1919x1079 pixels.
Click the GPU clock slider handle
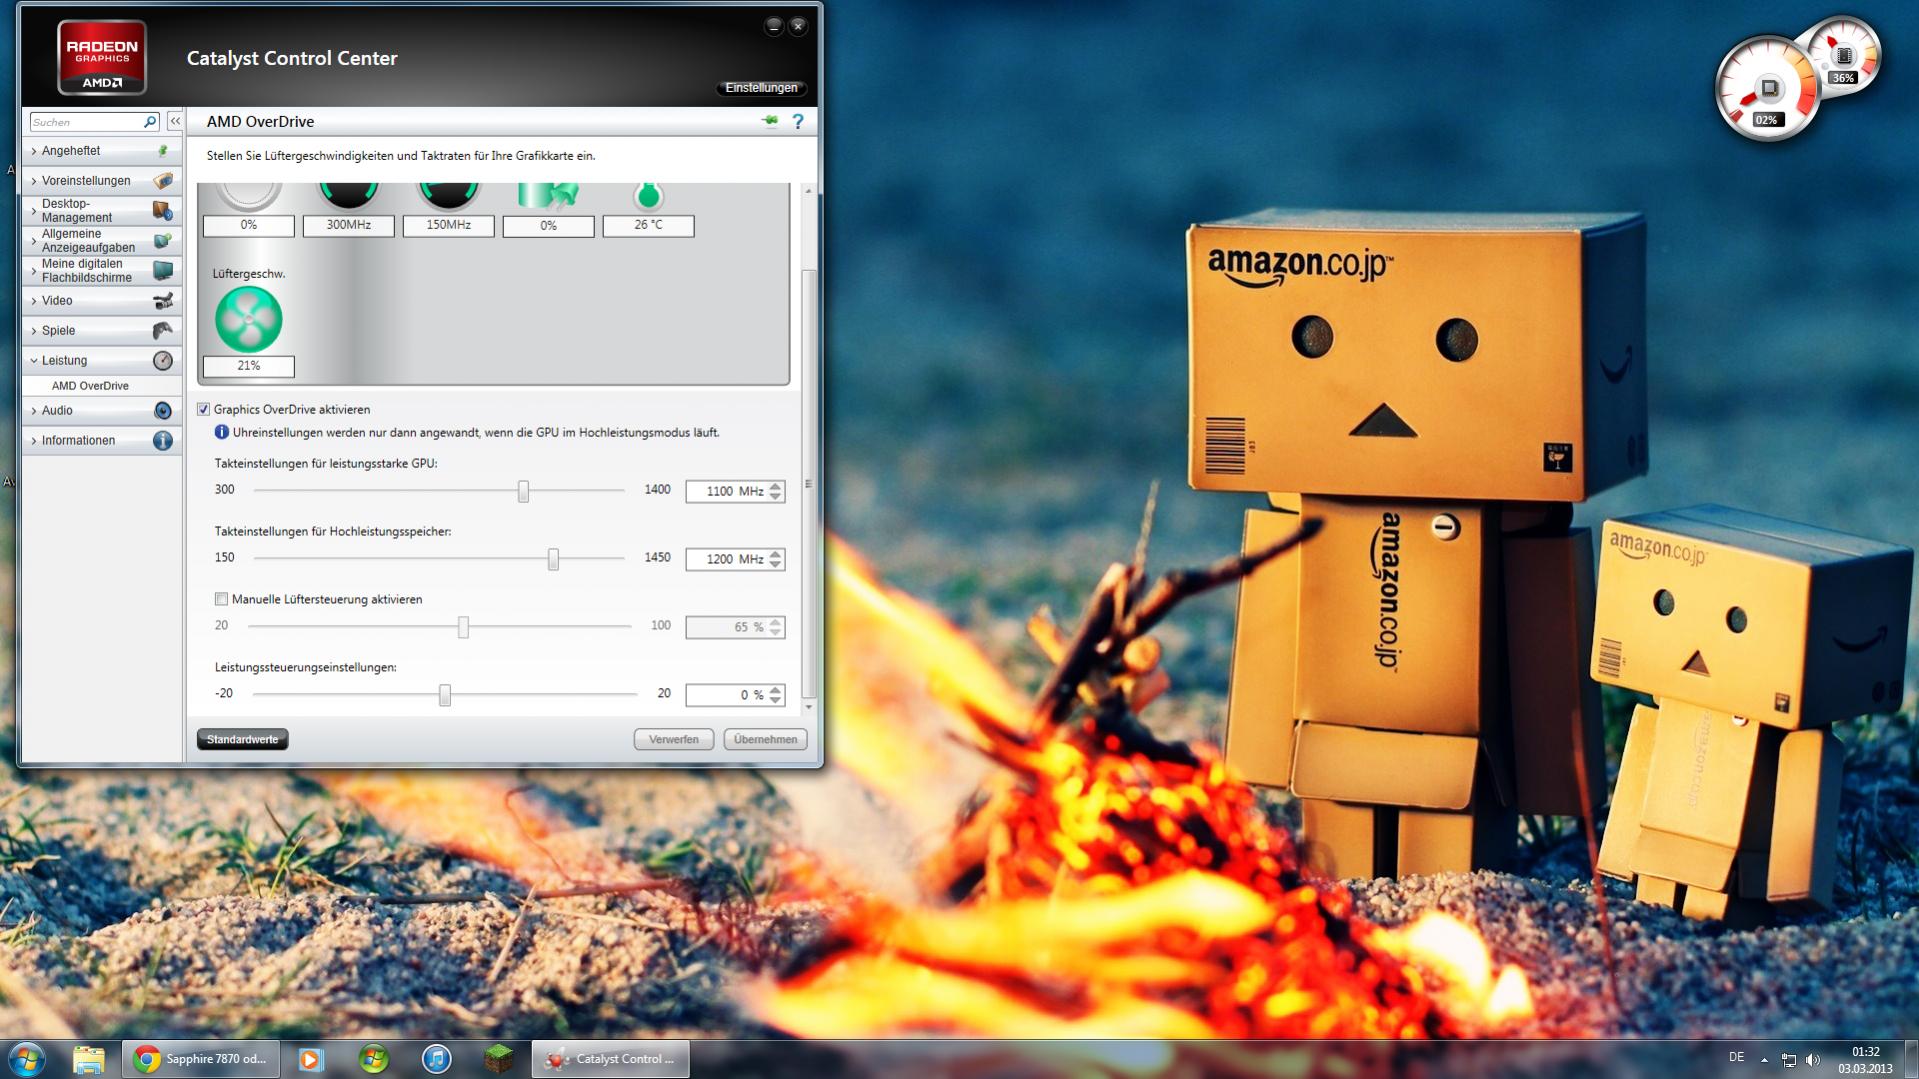tap(523, 491)
